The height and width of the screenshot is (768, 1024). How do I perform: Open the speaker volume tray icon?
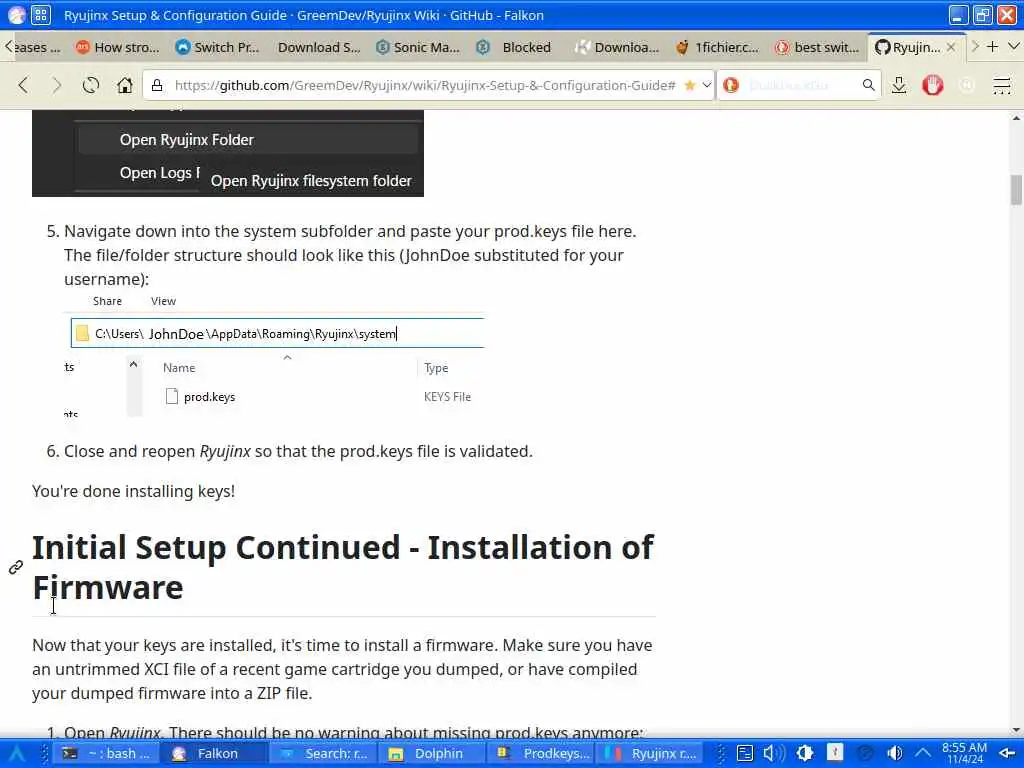(773, 754)
